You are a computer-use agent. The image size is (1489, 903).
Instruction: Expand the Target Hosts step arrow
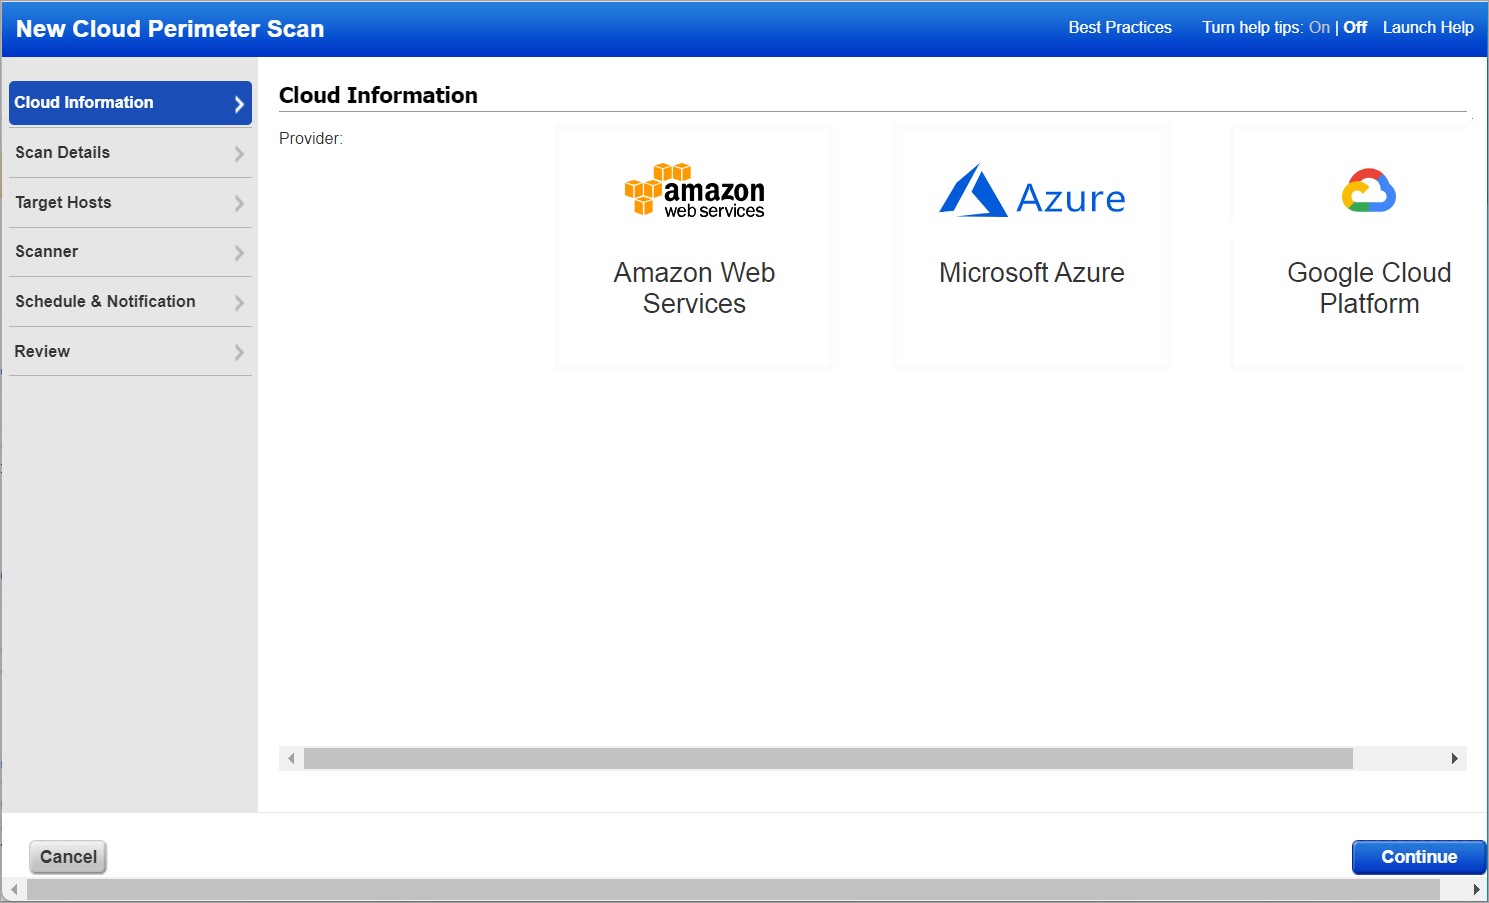[239, 204]
